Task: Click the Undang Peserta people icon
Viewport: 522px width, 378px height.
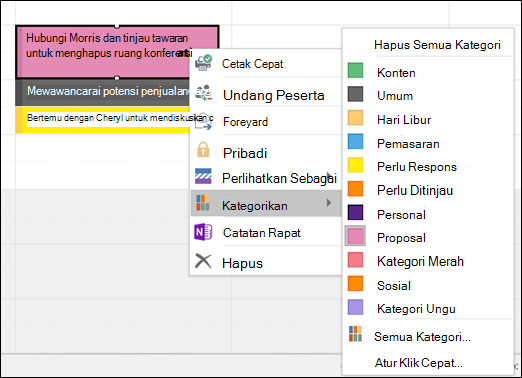Action: (203, 93)
